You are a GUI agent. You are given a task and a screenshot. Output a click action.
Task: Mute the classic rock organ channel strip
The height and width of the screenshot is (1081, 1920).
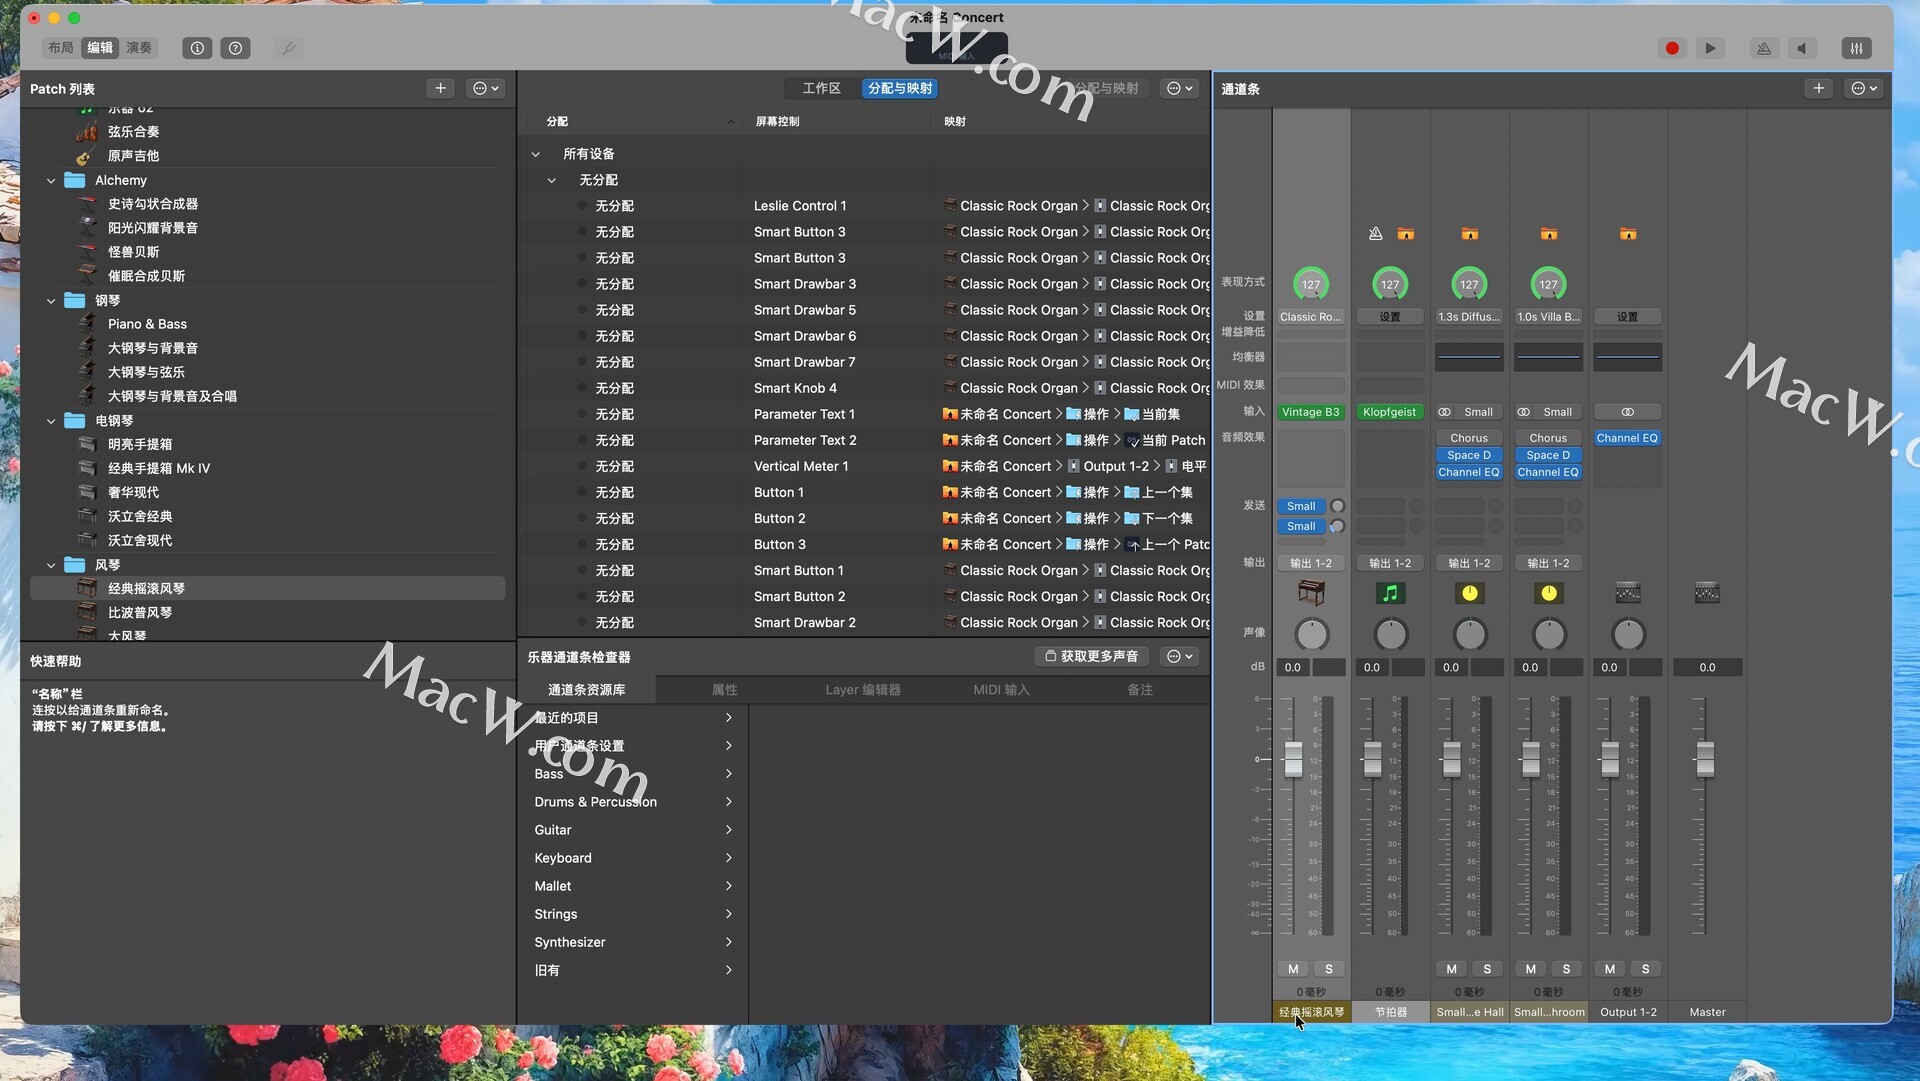(x=1293, y=968)
